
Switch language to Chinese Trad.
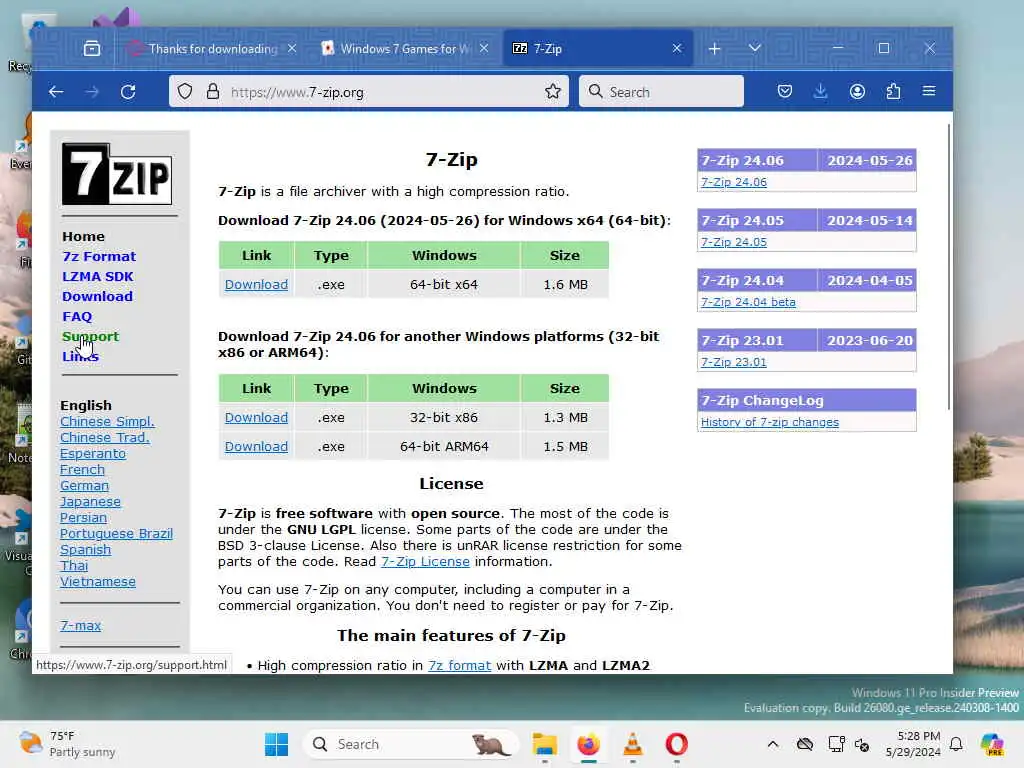click(x=104, y=438)
